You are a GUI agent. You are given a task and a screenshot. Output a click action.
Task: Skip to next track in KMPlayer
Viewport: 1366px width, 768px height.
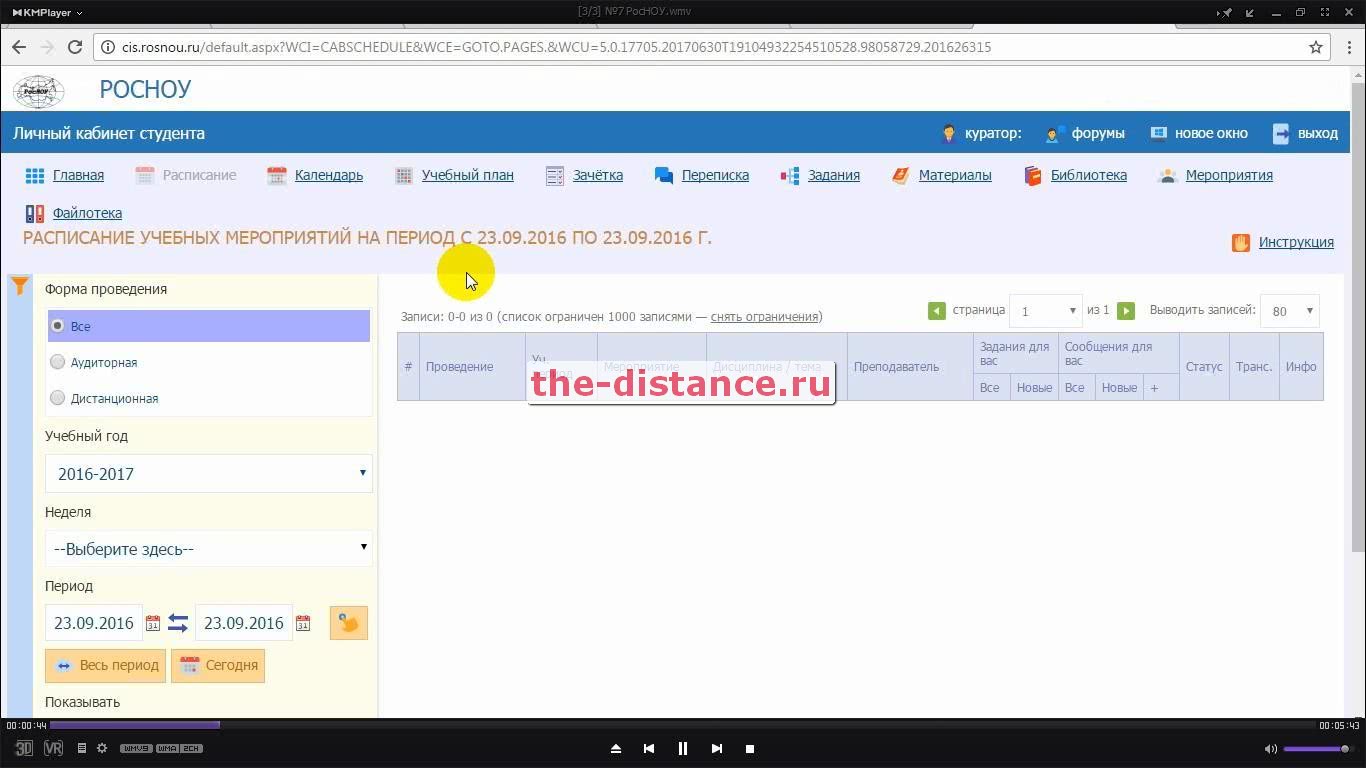point(716,748)
